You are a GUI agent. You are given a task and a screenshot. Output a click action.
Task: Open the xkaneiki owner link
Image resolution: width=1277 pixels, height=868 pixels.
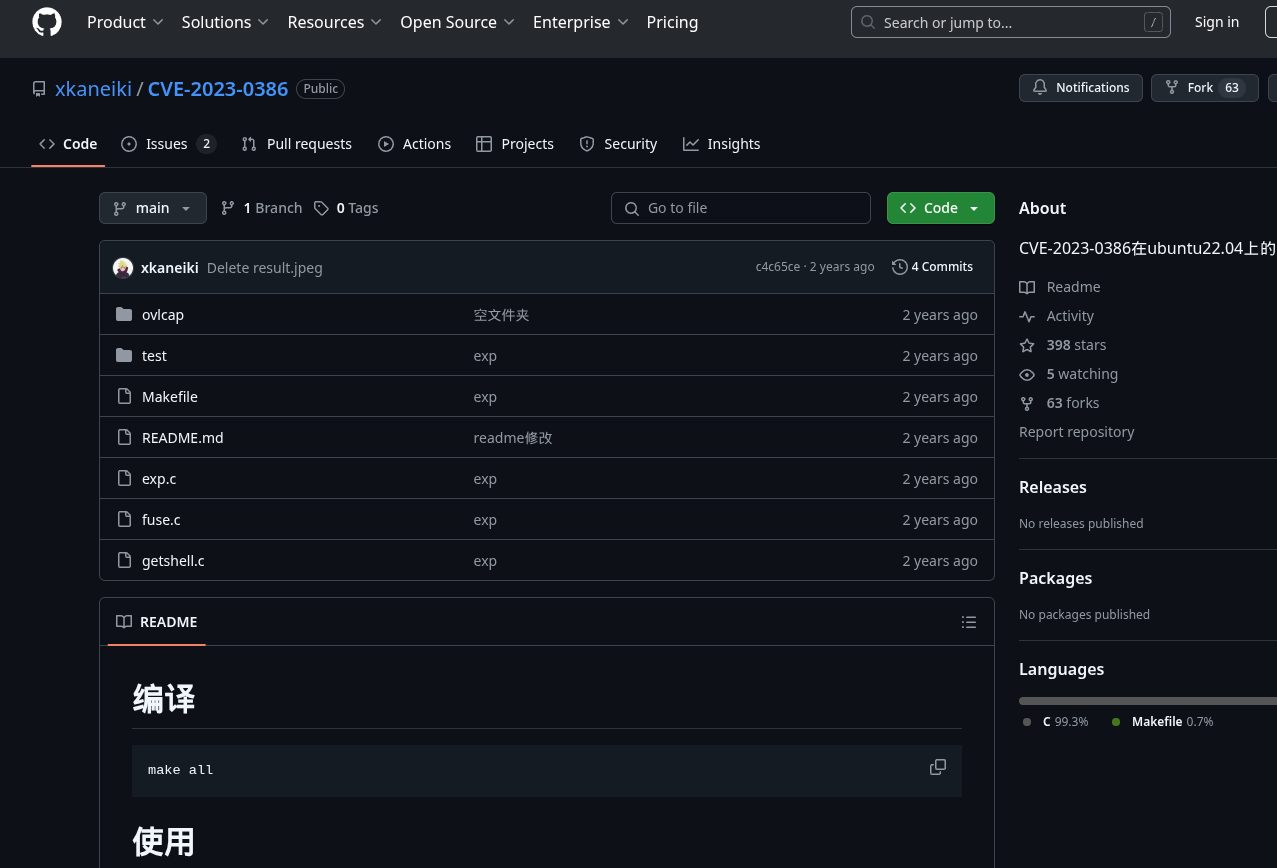coord(93,89)
